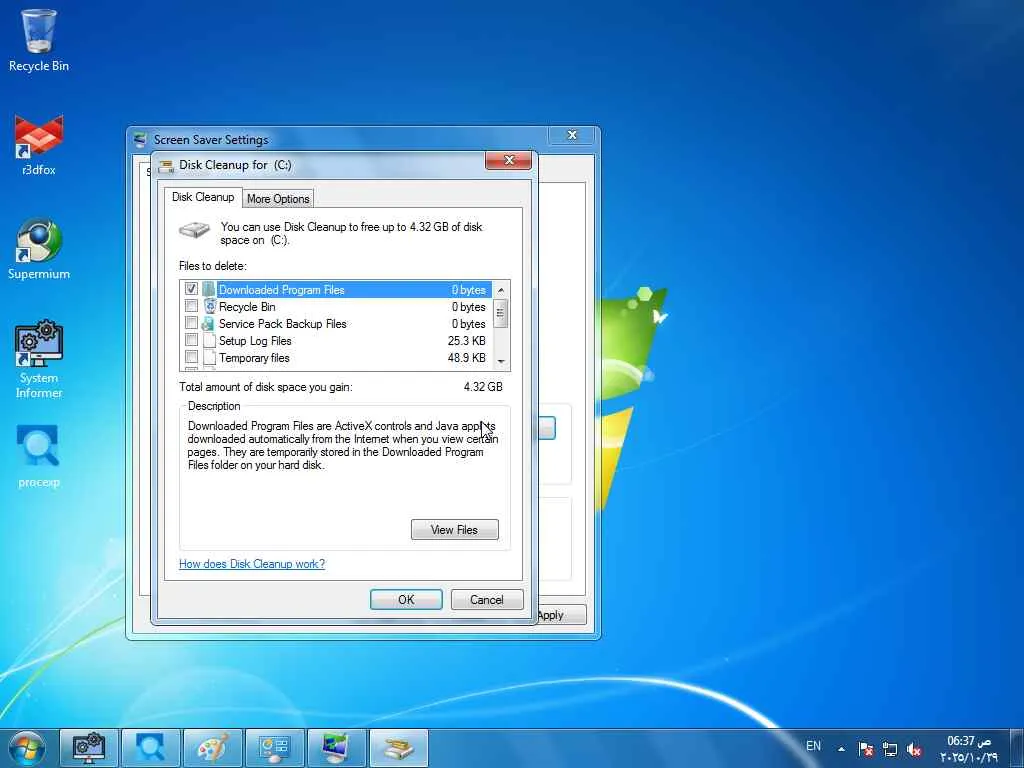The width and height of the screenshot is (1024, 768).
Task: Check Service Pack Backup Files checkbox
Action: 191,323
